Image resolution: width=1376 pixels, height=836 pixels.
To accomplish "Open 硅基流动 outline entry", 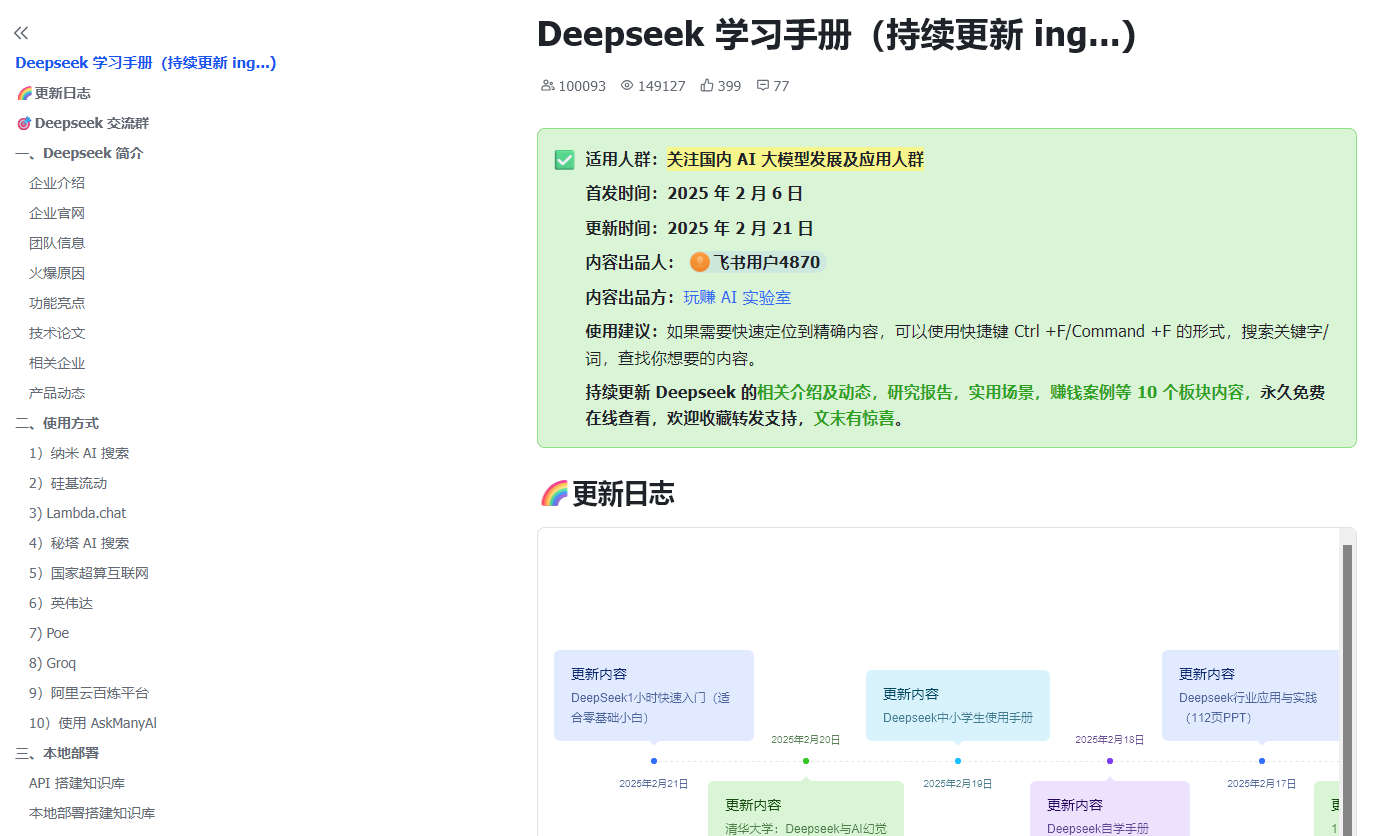I will pyautogui.click(x=78, y=483).
